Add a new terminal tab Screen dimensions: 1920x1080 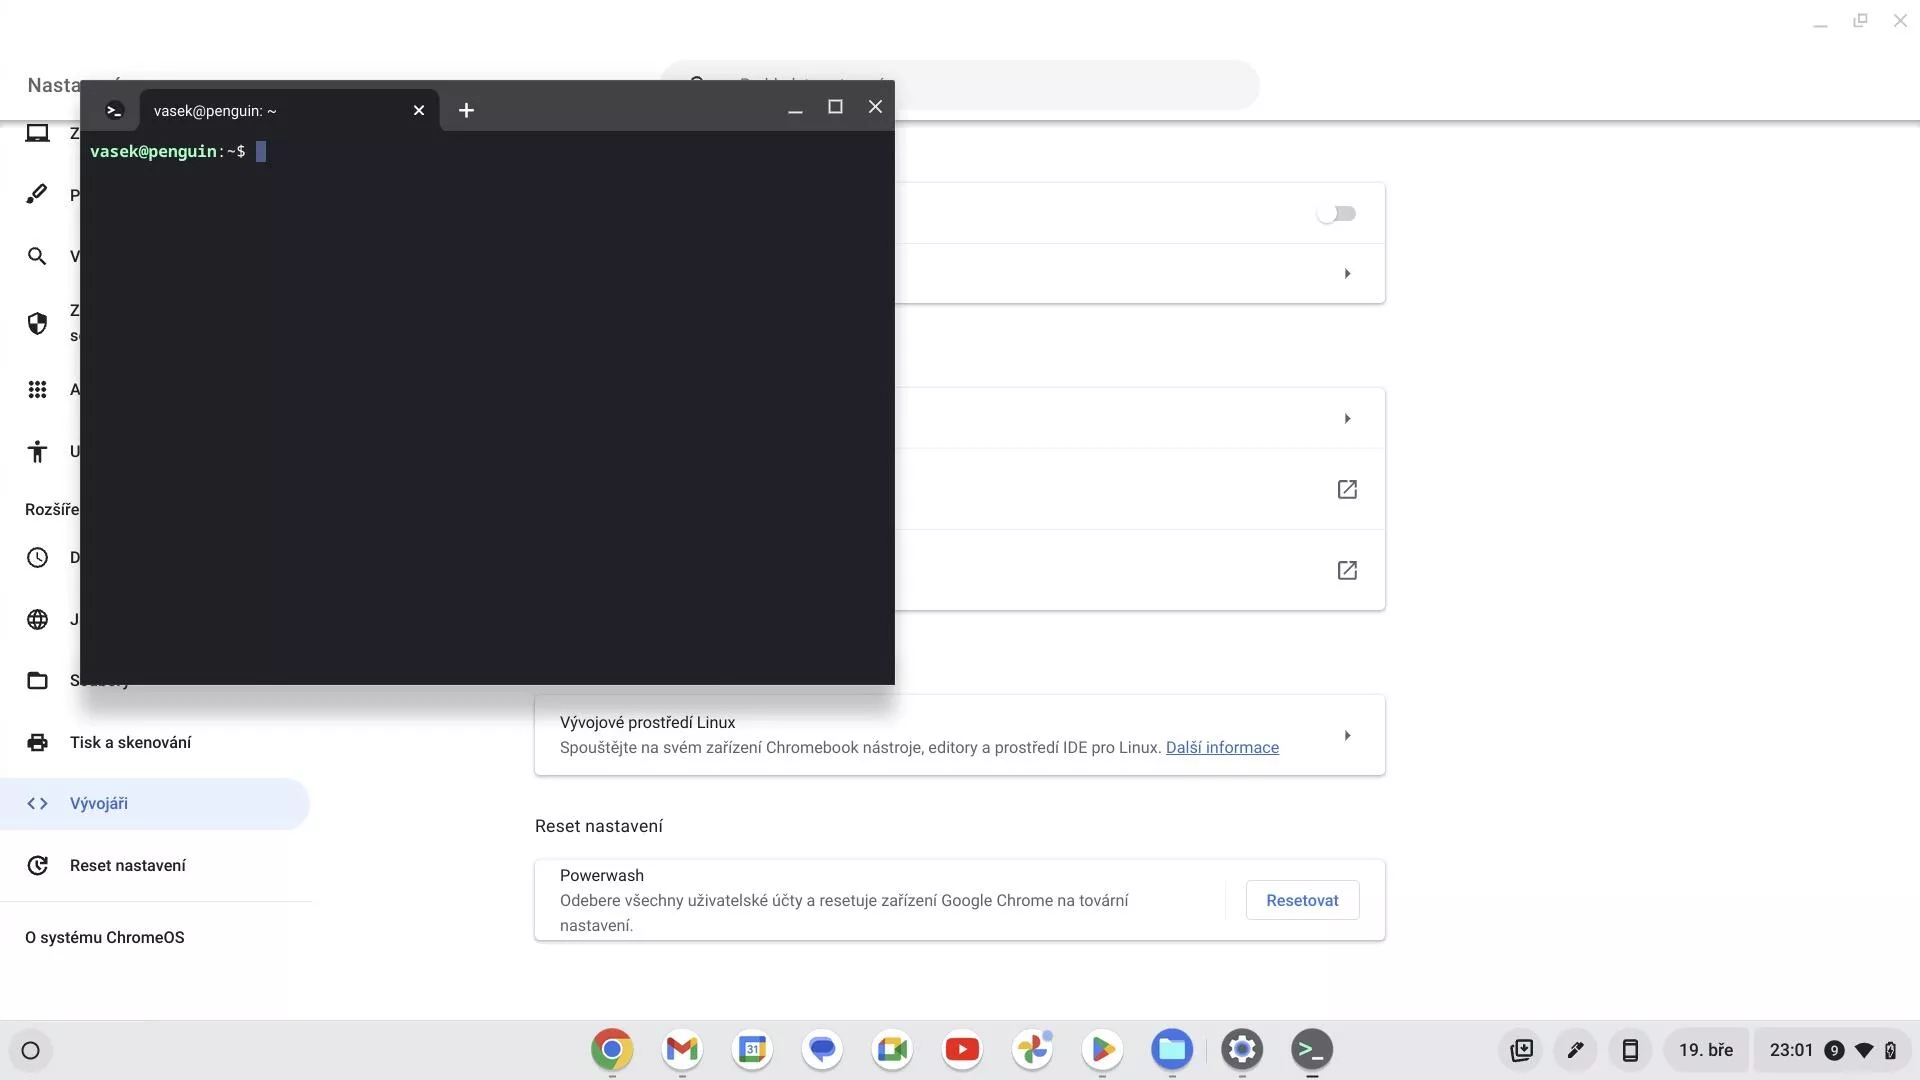coord(466,110)
